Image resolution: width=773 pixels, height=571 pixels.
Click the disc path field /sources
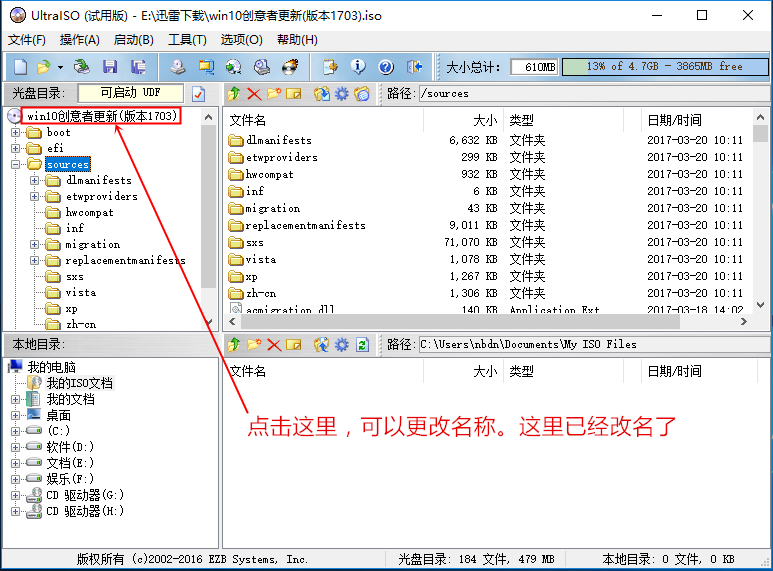(595, 93)
